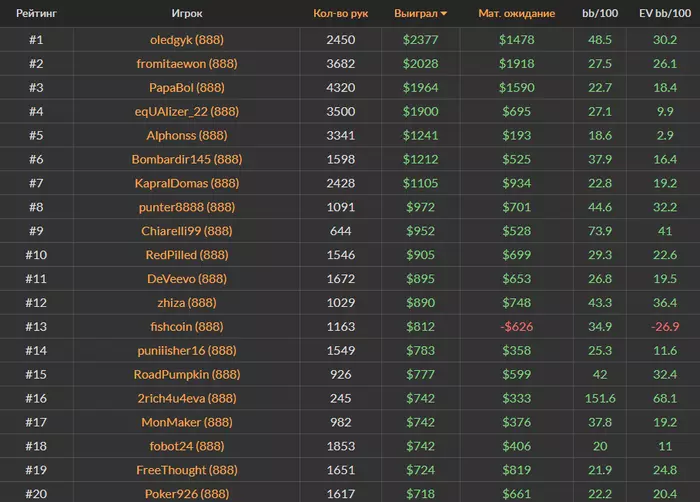
Task: Select the negative -$626 expectation value
Action: [517, 326]
